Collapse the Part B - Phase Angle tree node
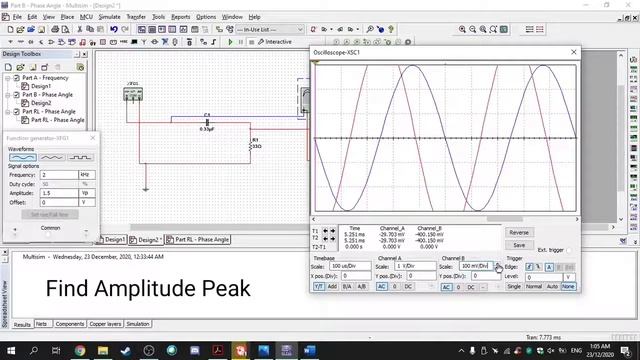Viewport: 640px width, 360px height. pos(7,94)
